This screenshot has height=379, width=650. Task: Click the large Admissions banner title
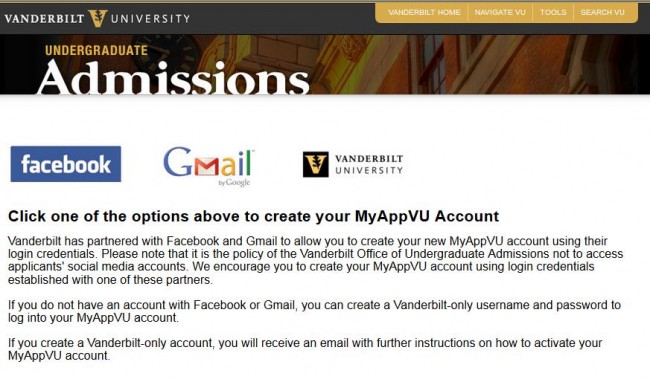173,78
